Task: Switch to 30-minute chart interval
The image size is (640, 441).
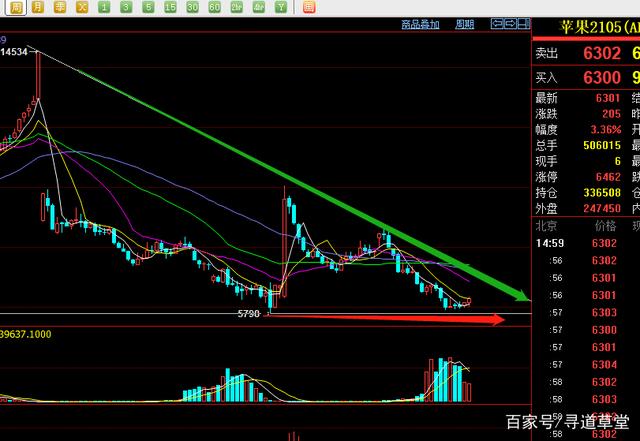Action: [x=192, y=7]
